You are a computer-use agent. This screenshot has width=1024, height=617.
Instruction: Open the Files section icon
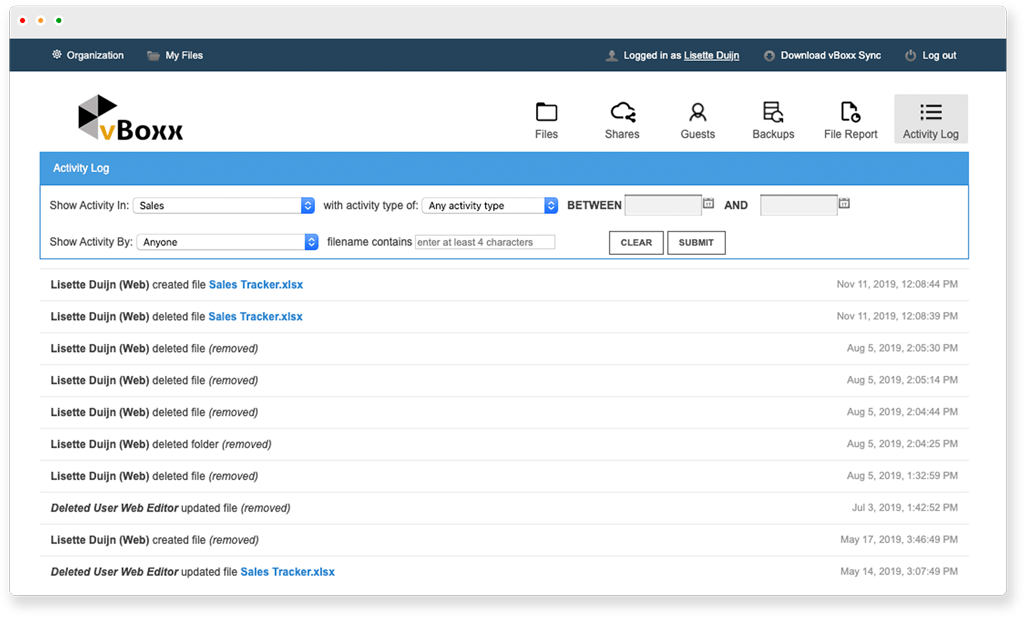[546, 112]
